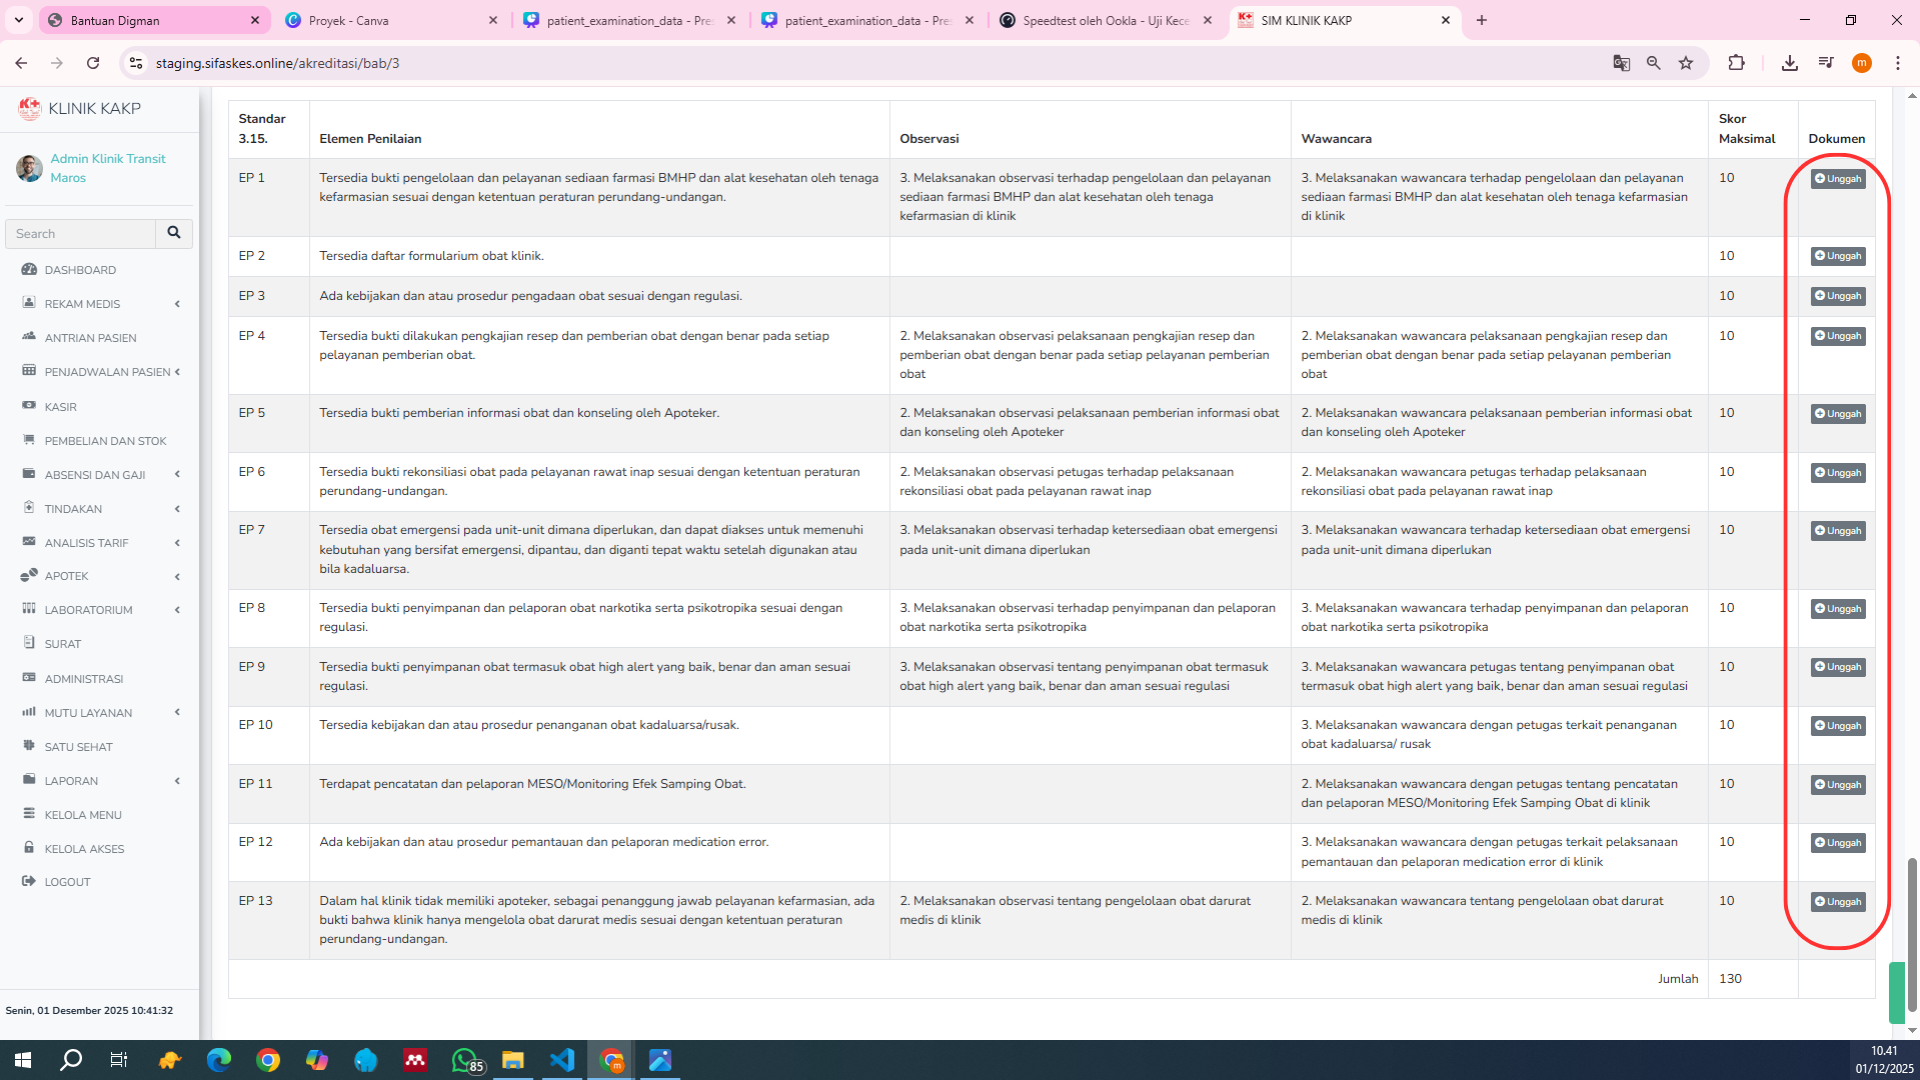Open Kasir from the sidebar
The height and width of the screenshot is (1080, 1920).
tap(60, 407)
